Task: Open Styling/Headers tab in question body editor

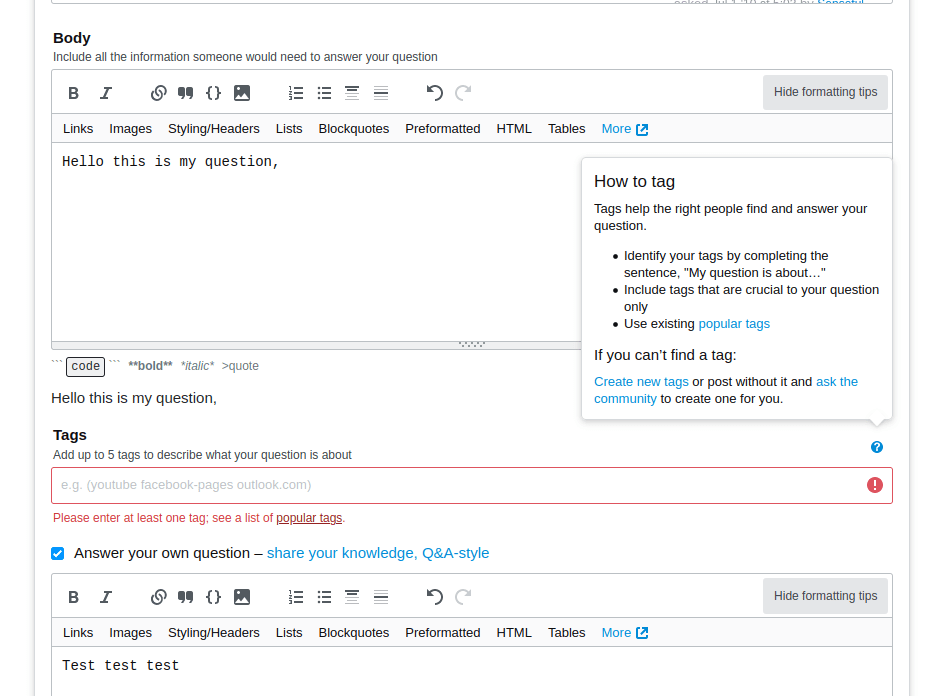Action: (x=214, y=128)
